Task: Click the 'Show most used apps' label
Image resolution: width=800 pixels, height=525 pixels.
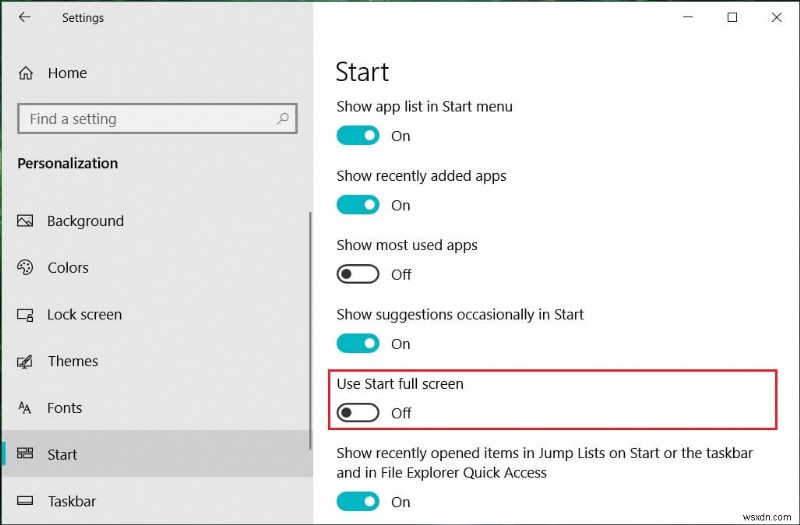Action: coord(407,245)
